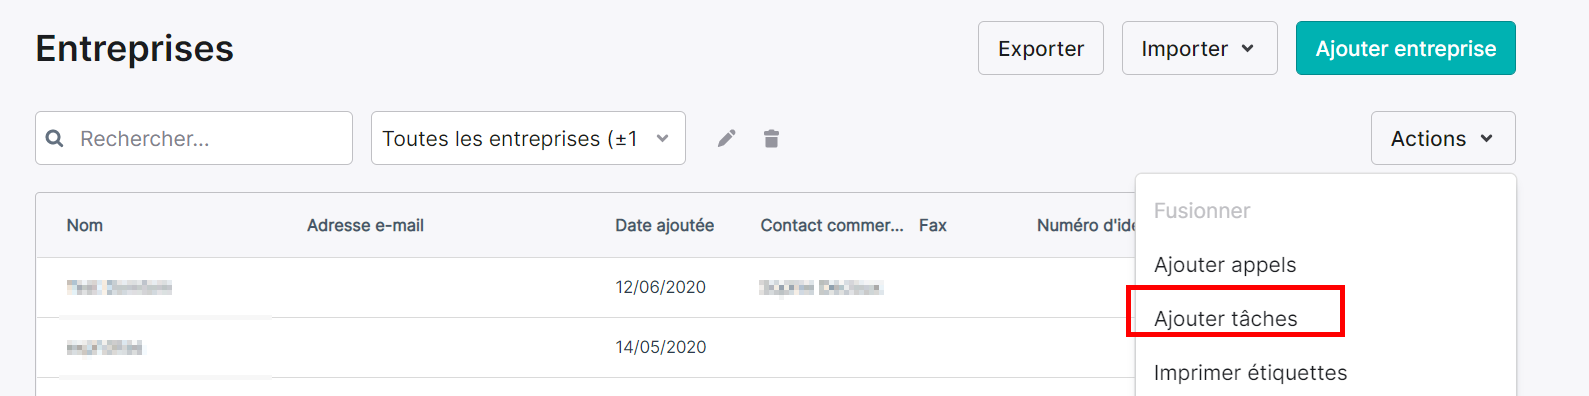Click the Ajouter entreprise button
This screenshot has height=396, width=1589.
[x=1406, y=48]
